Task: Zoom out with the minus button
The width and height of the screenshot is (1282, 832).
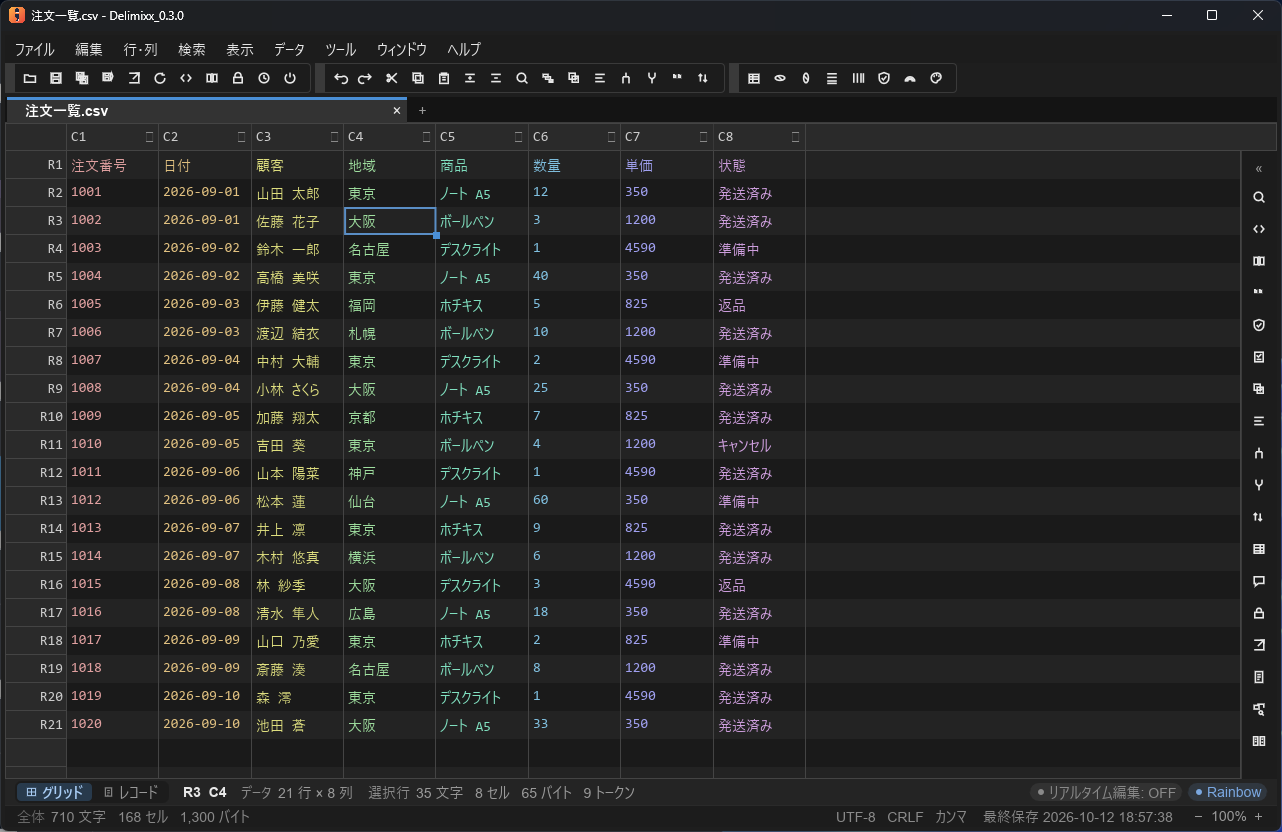Action: coord(1198,817)
